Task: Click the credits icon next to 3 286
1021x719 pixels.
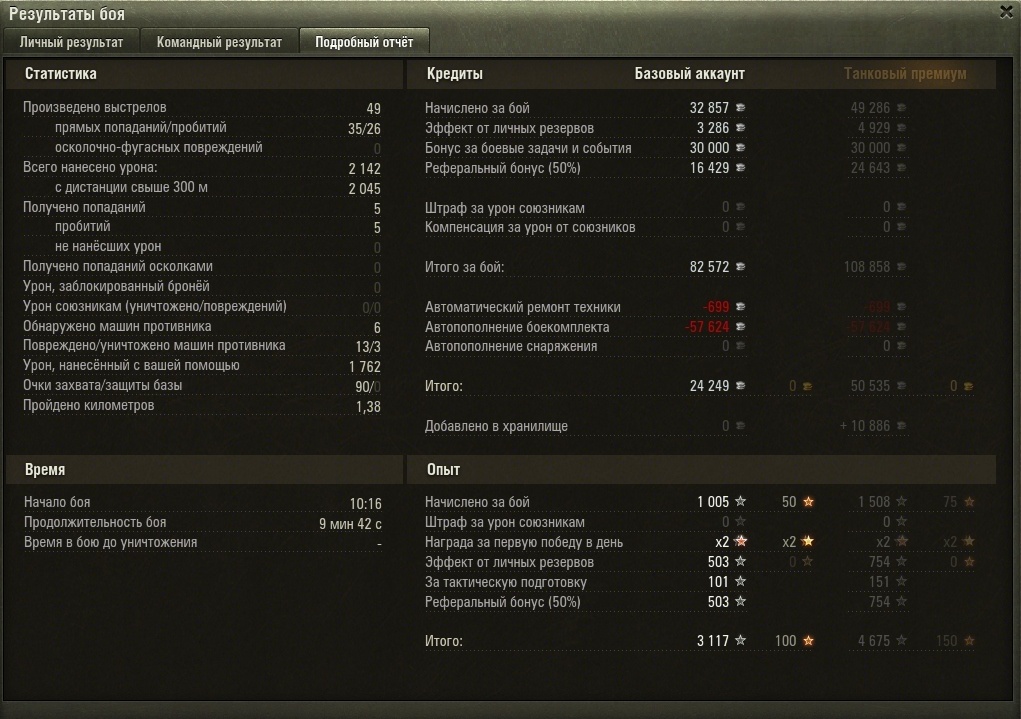Action: [x=740, y=128]
